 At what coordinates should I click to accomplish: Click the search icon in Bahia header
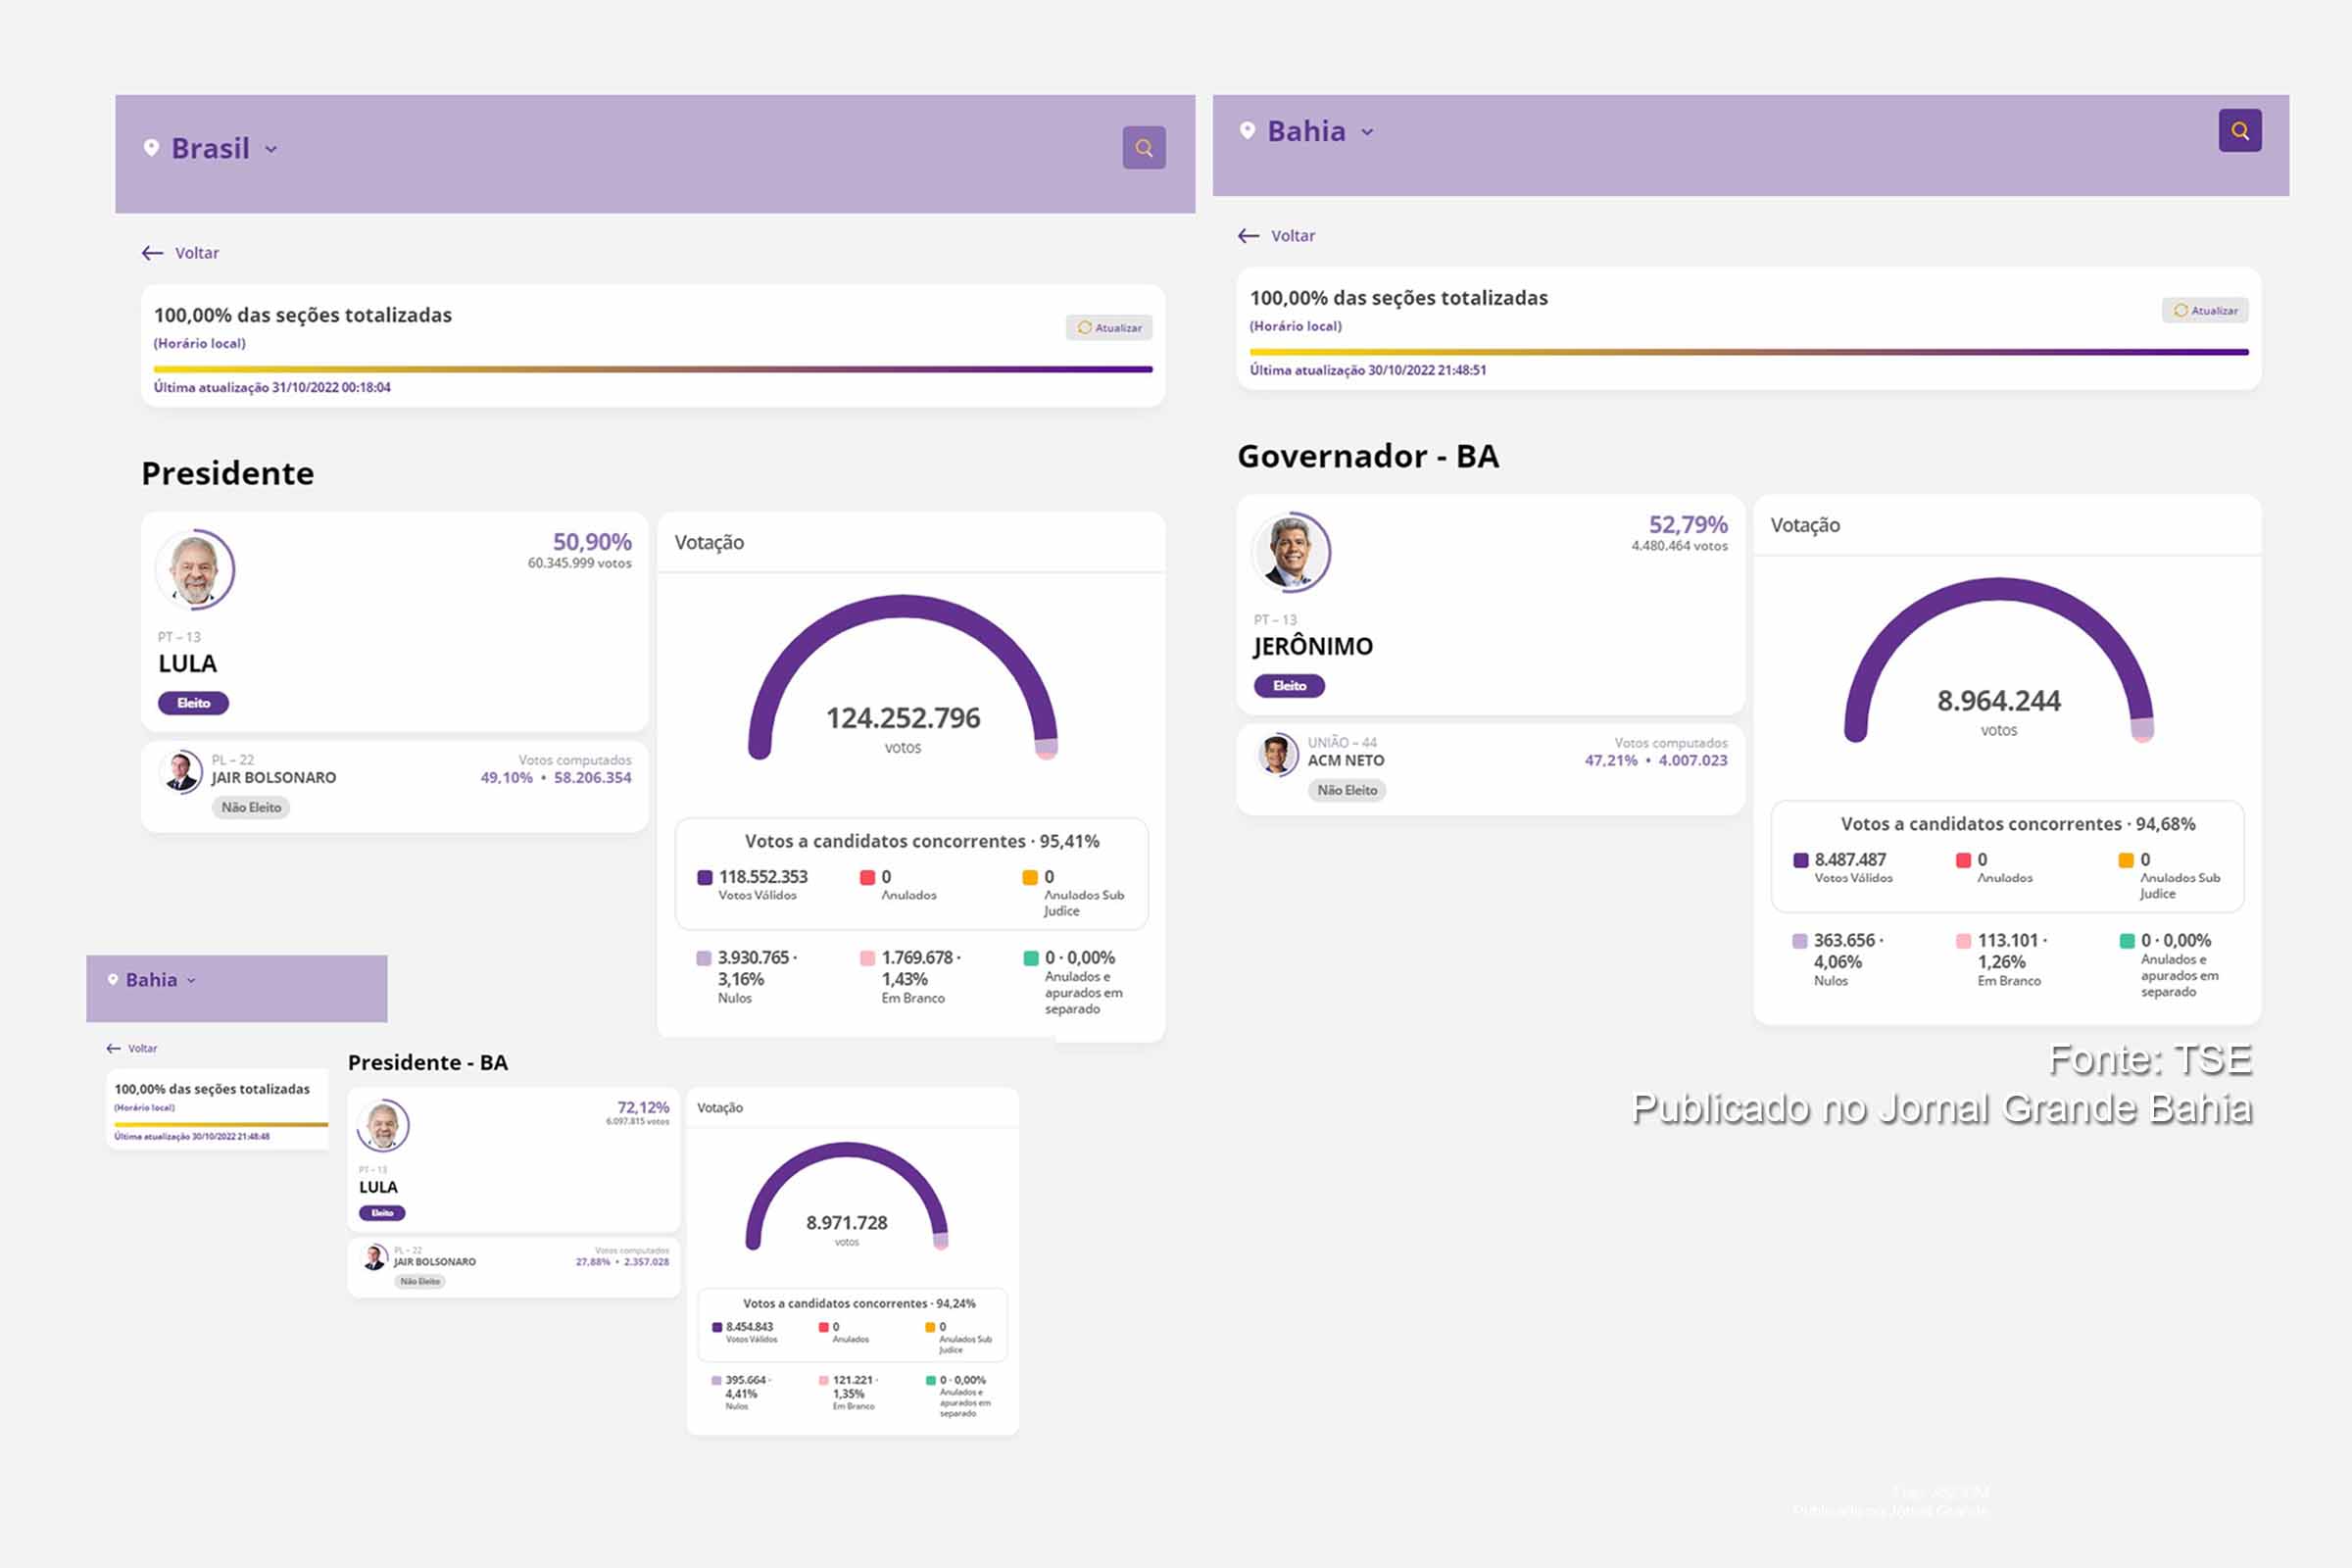pyautogui.click(x=2239, y=131)
